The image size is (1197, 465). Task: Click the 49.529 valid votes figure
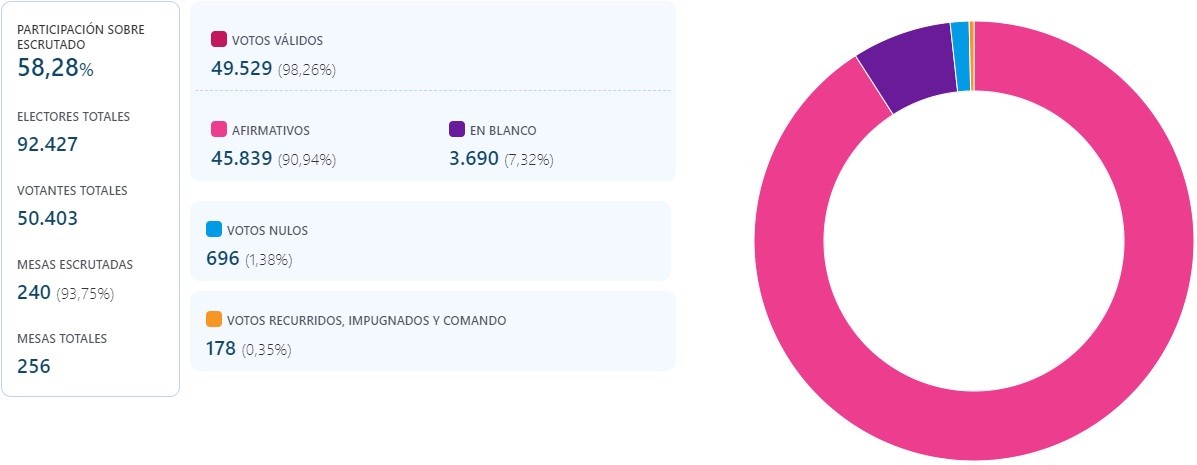pos(241,69)
